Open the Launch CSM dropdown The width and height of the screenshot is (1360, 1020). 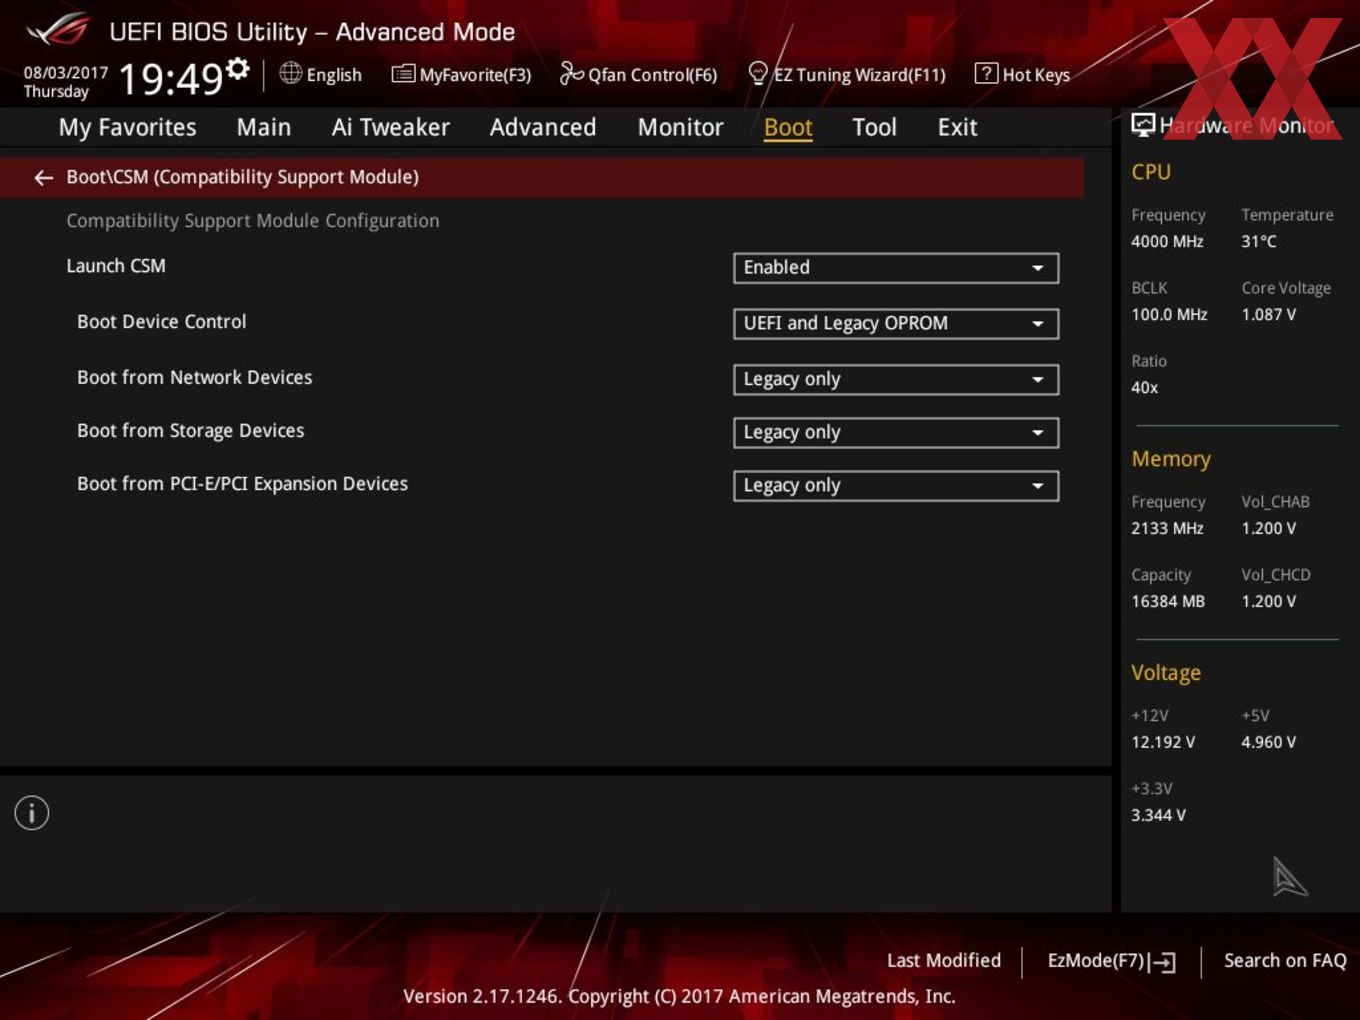pyautogui.click(x=896, y=268)
